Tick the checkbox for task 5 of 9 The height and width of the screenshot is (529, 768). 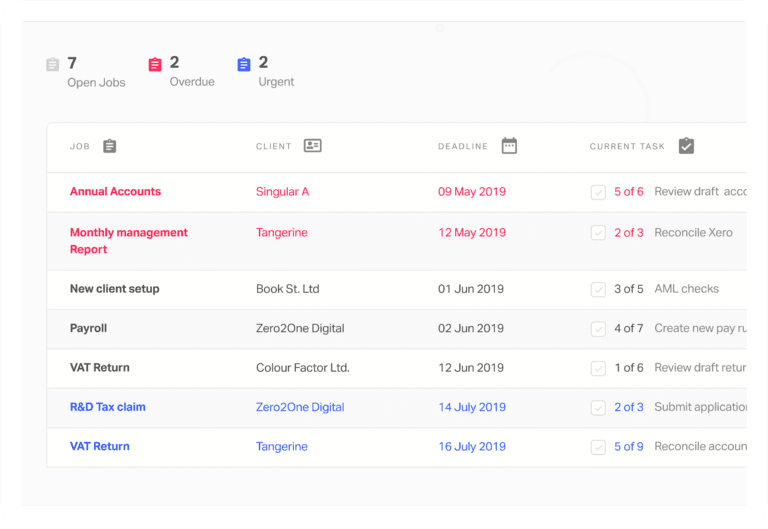click(598, 447)
